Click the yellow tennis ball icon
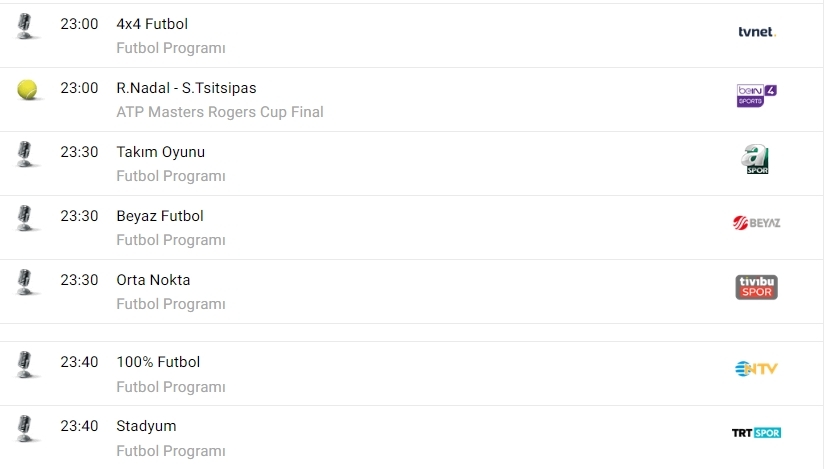 click(x=27, y=90)
